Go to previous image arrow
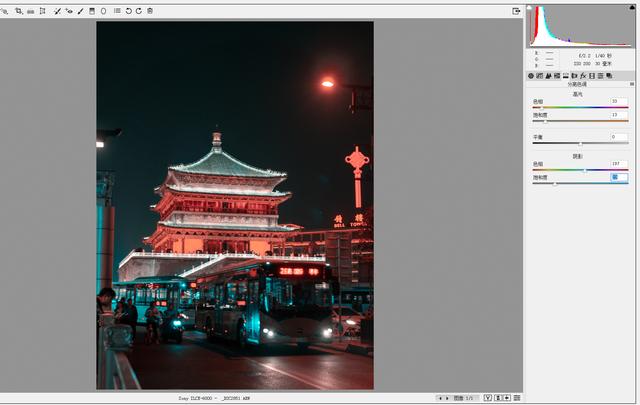Image resolution: width=640 pixels, height=405 pixels. 440,398
